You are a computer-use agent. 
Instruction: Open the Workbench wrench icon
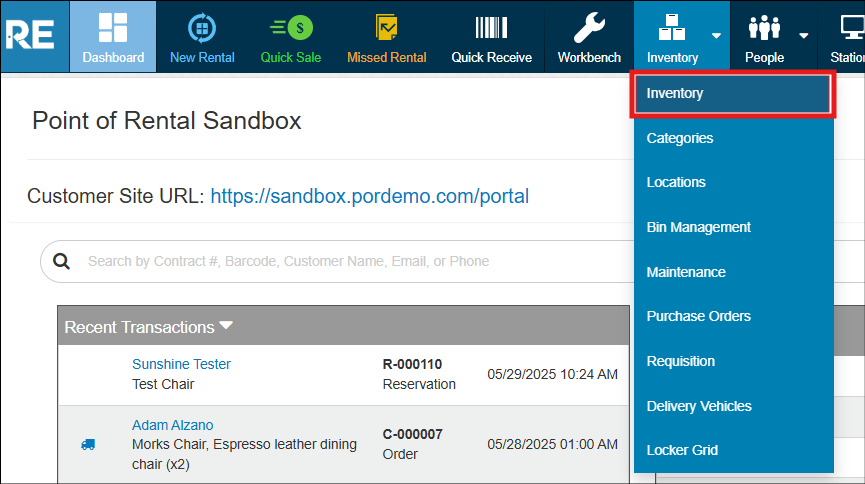[589, 28]
